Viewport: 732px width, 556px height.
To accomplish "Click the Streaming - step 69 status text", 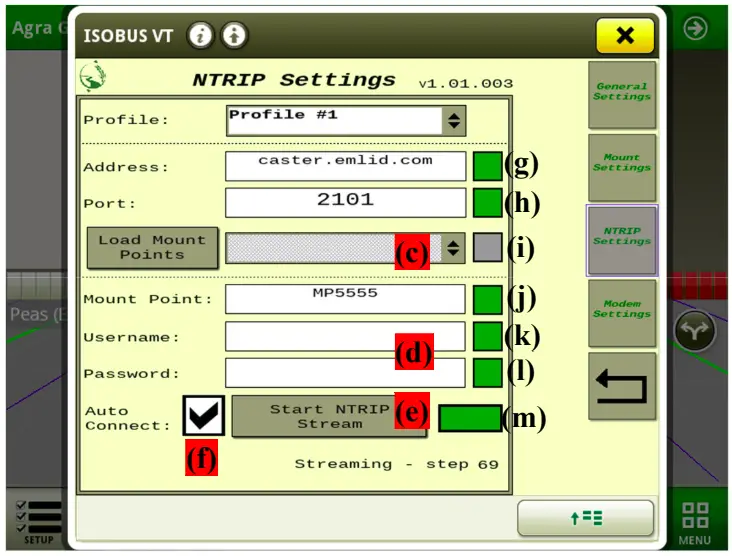I will [x=396, y=464].
